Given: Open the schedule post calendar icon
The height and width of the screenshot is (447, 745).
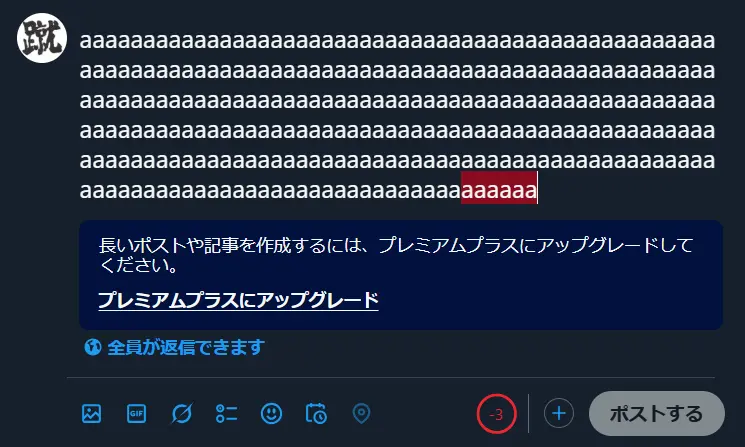Looking at the screenshot, I should (316, 413).
